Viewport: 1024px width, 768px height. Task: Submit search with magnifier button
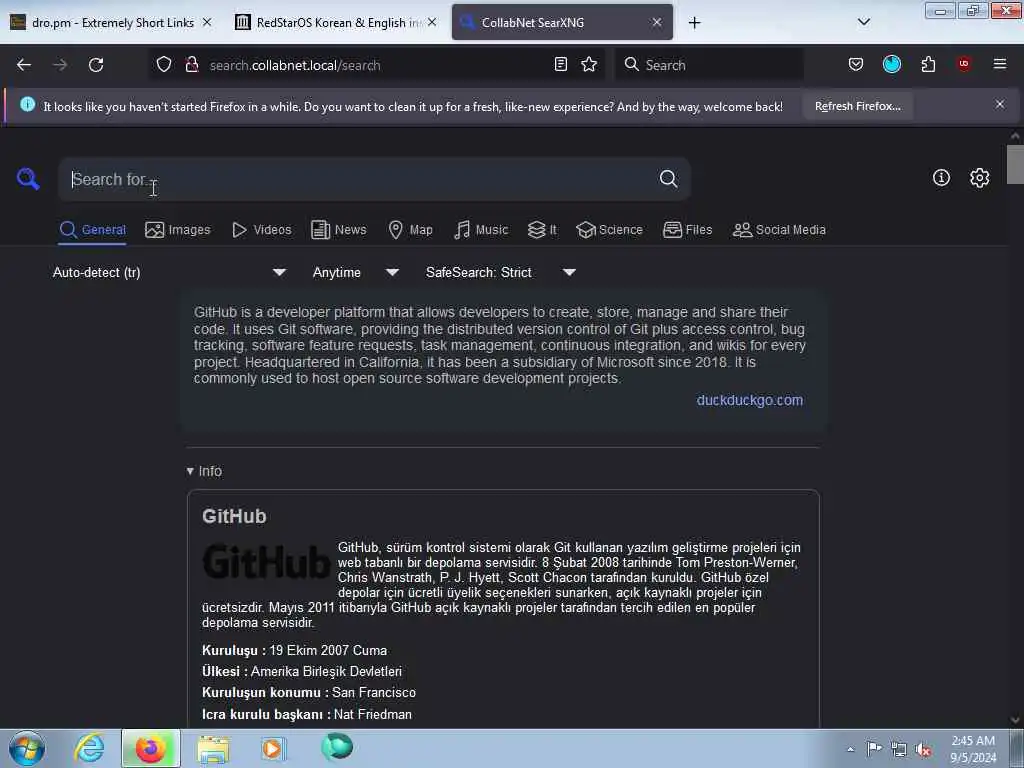point(668,178)
